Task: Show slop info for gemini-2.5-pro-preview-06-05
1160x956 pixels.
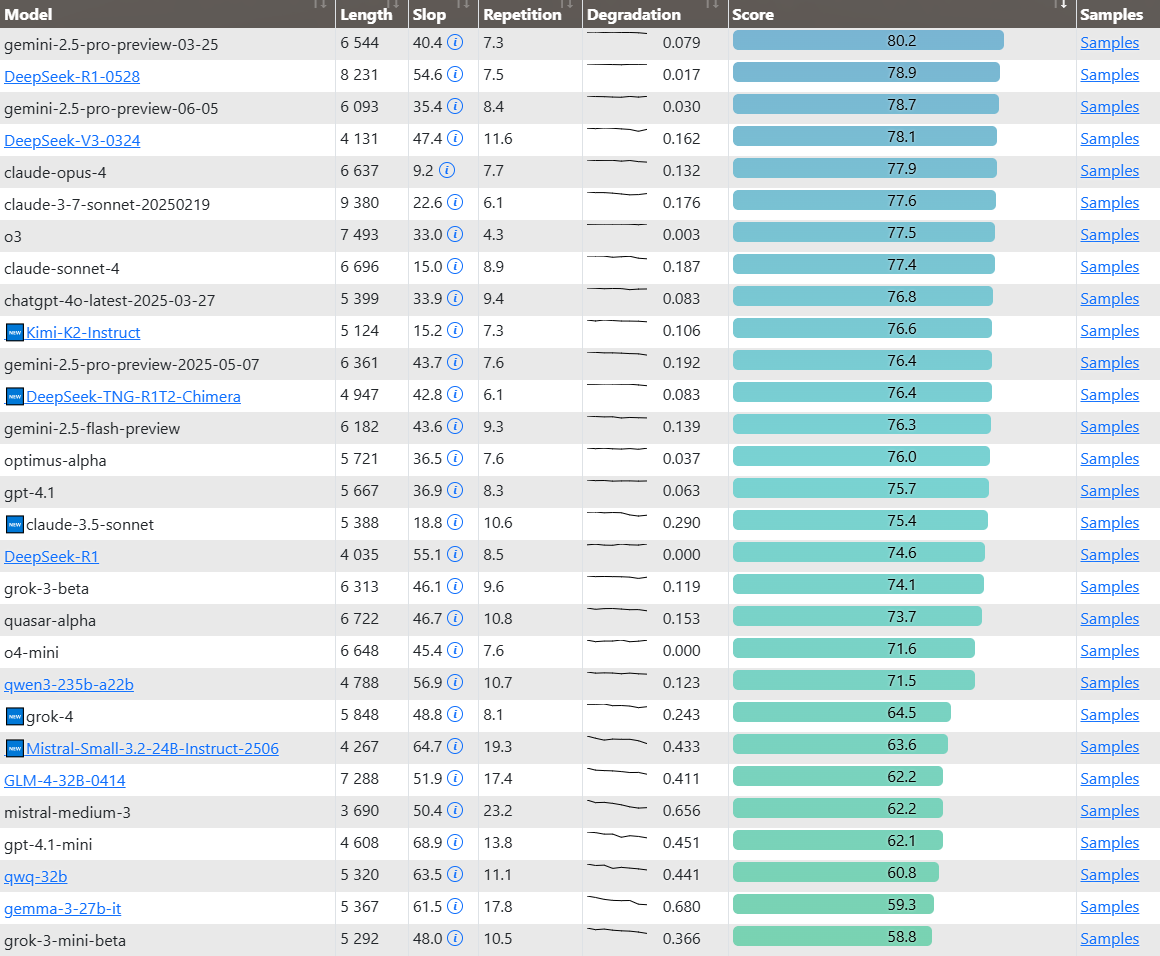Action: point(455,106)
